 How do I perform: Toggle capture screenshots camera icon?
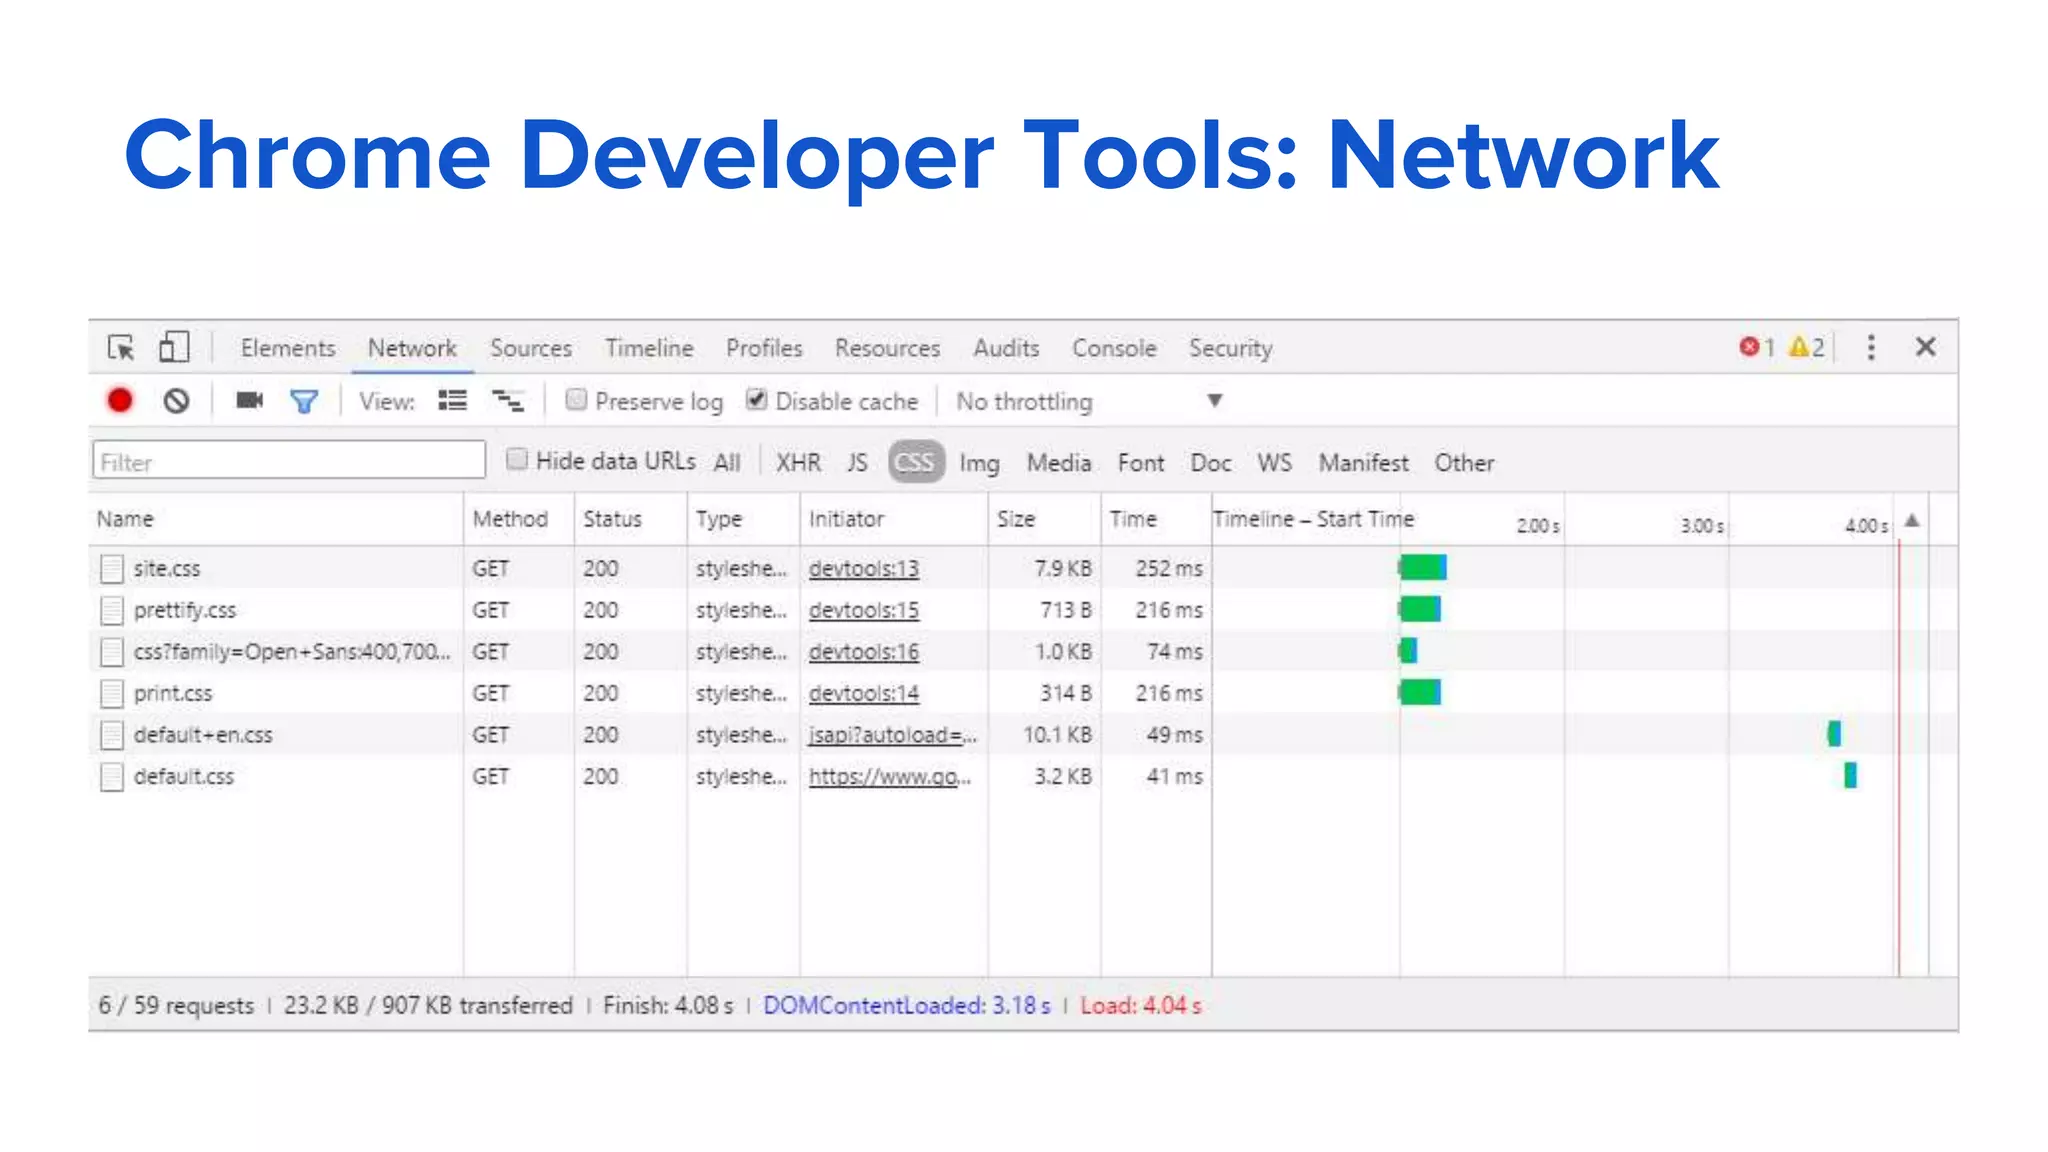click(x=249, y=400)
